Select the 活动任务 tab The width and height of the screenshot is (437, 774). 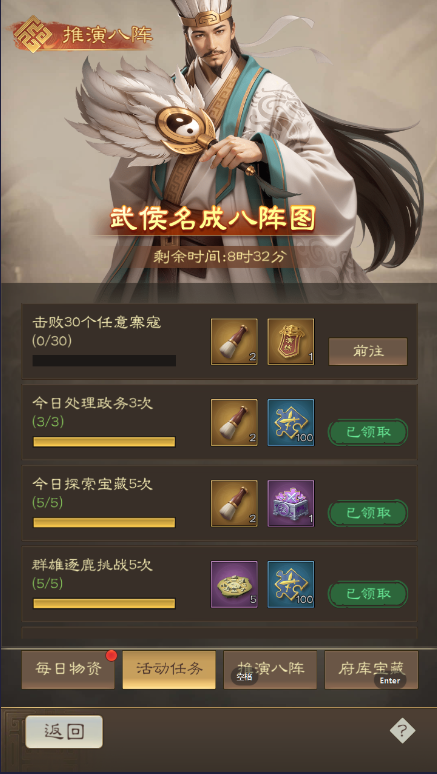(x=169, y=670)
